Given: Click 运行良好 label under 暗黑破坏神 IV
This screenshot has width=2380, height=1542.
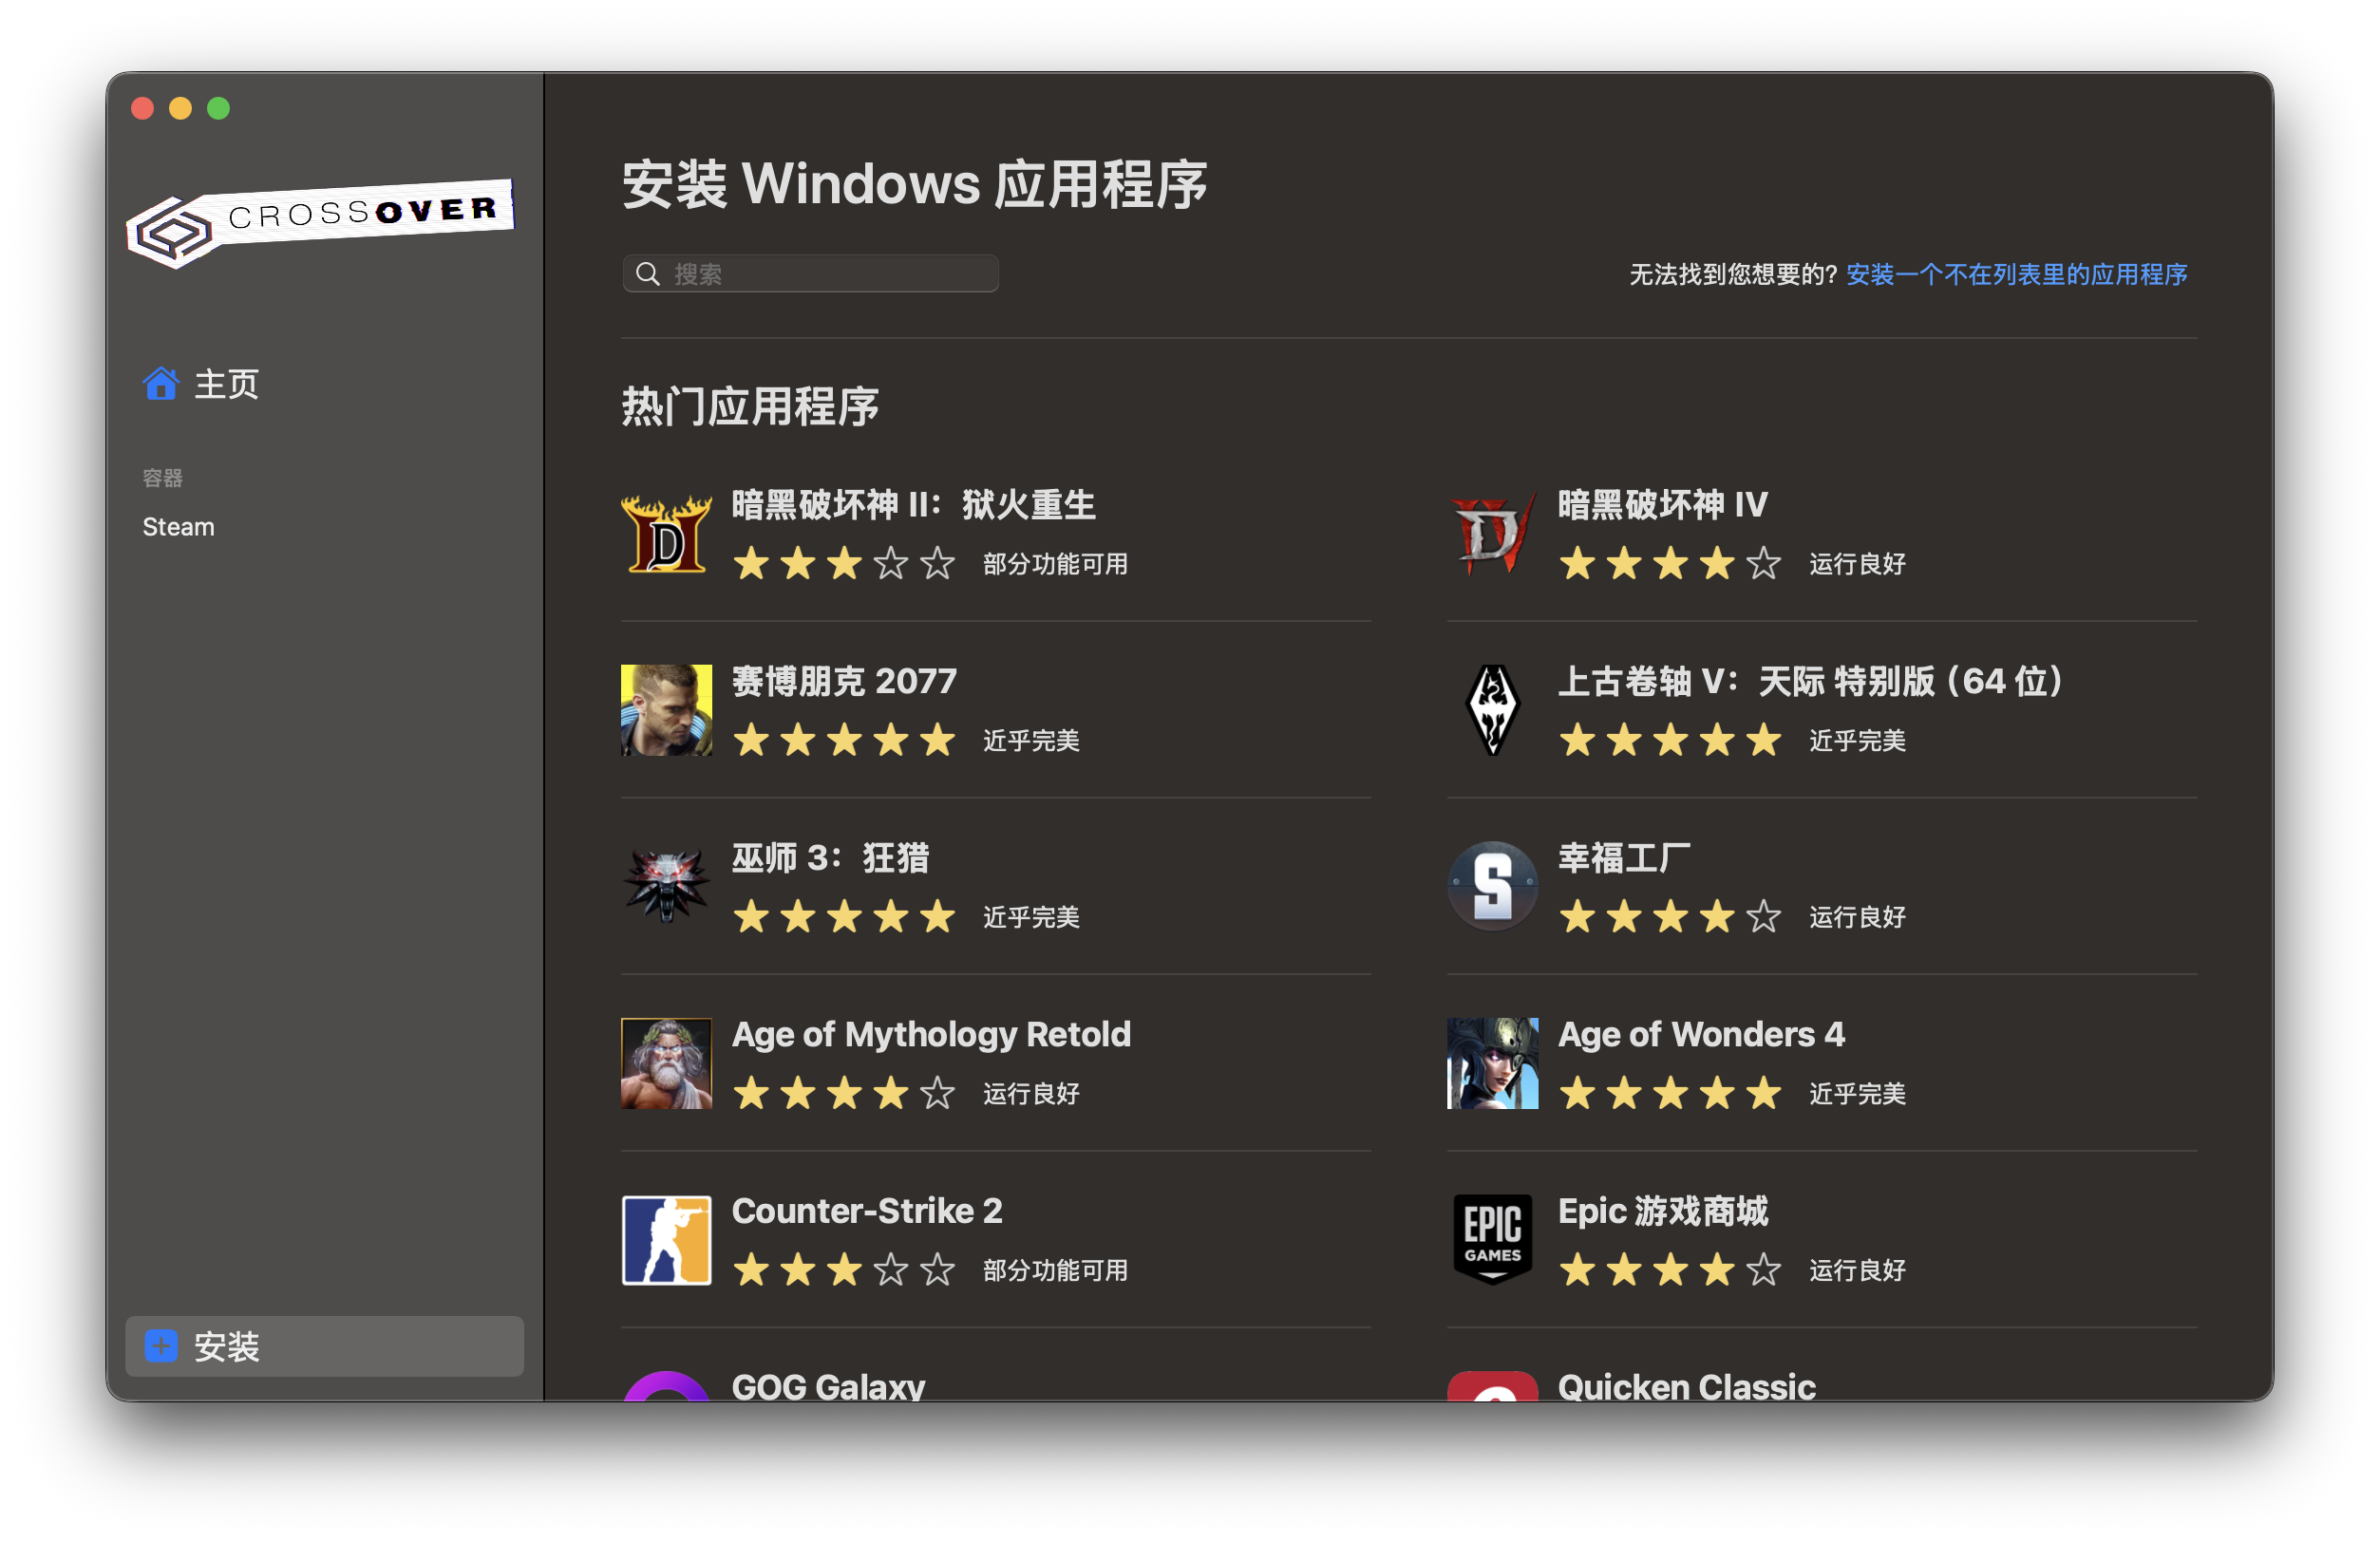Looking at the screenshot, I should pos(1857,564).
